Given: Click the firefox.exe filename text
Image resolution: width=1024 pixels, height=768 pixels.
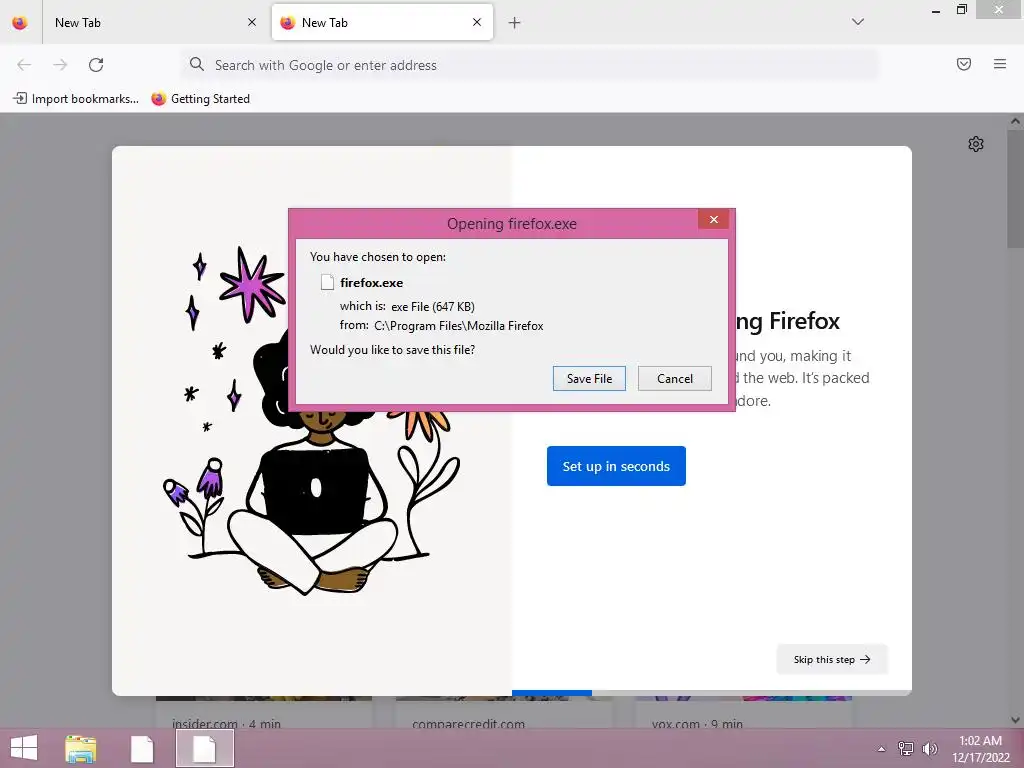Looking at the screenshot, I should coord(372,283).
